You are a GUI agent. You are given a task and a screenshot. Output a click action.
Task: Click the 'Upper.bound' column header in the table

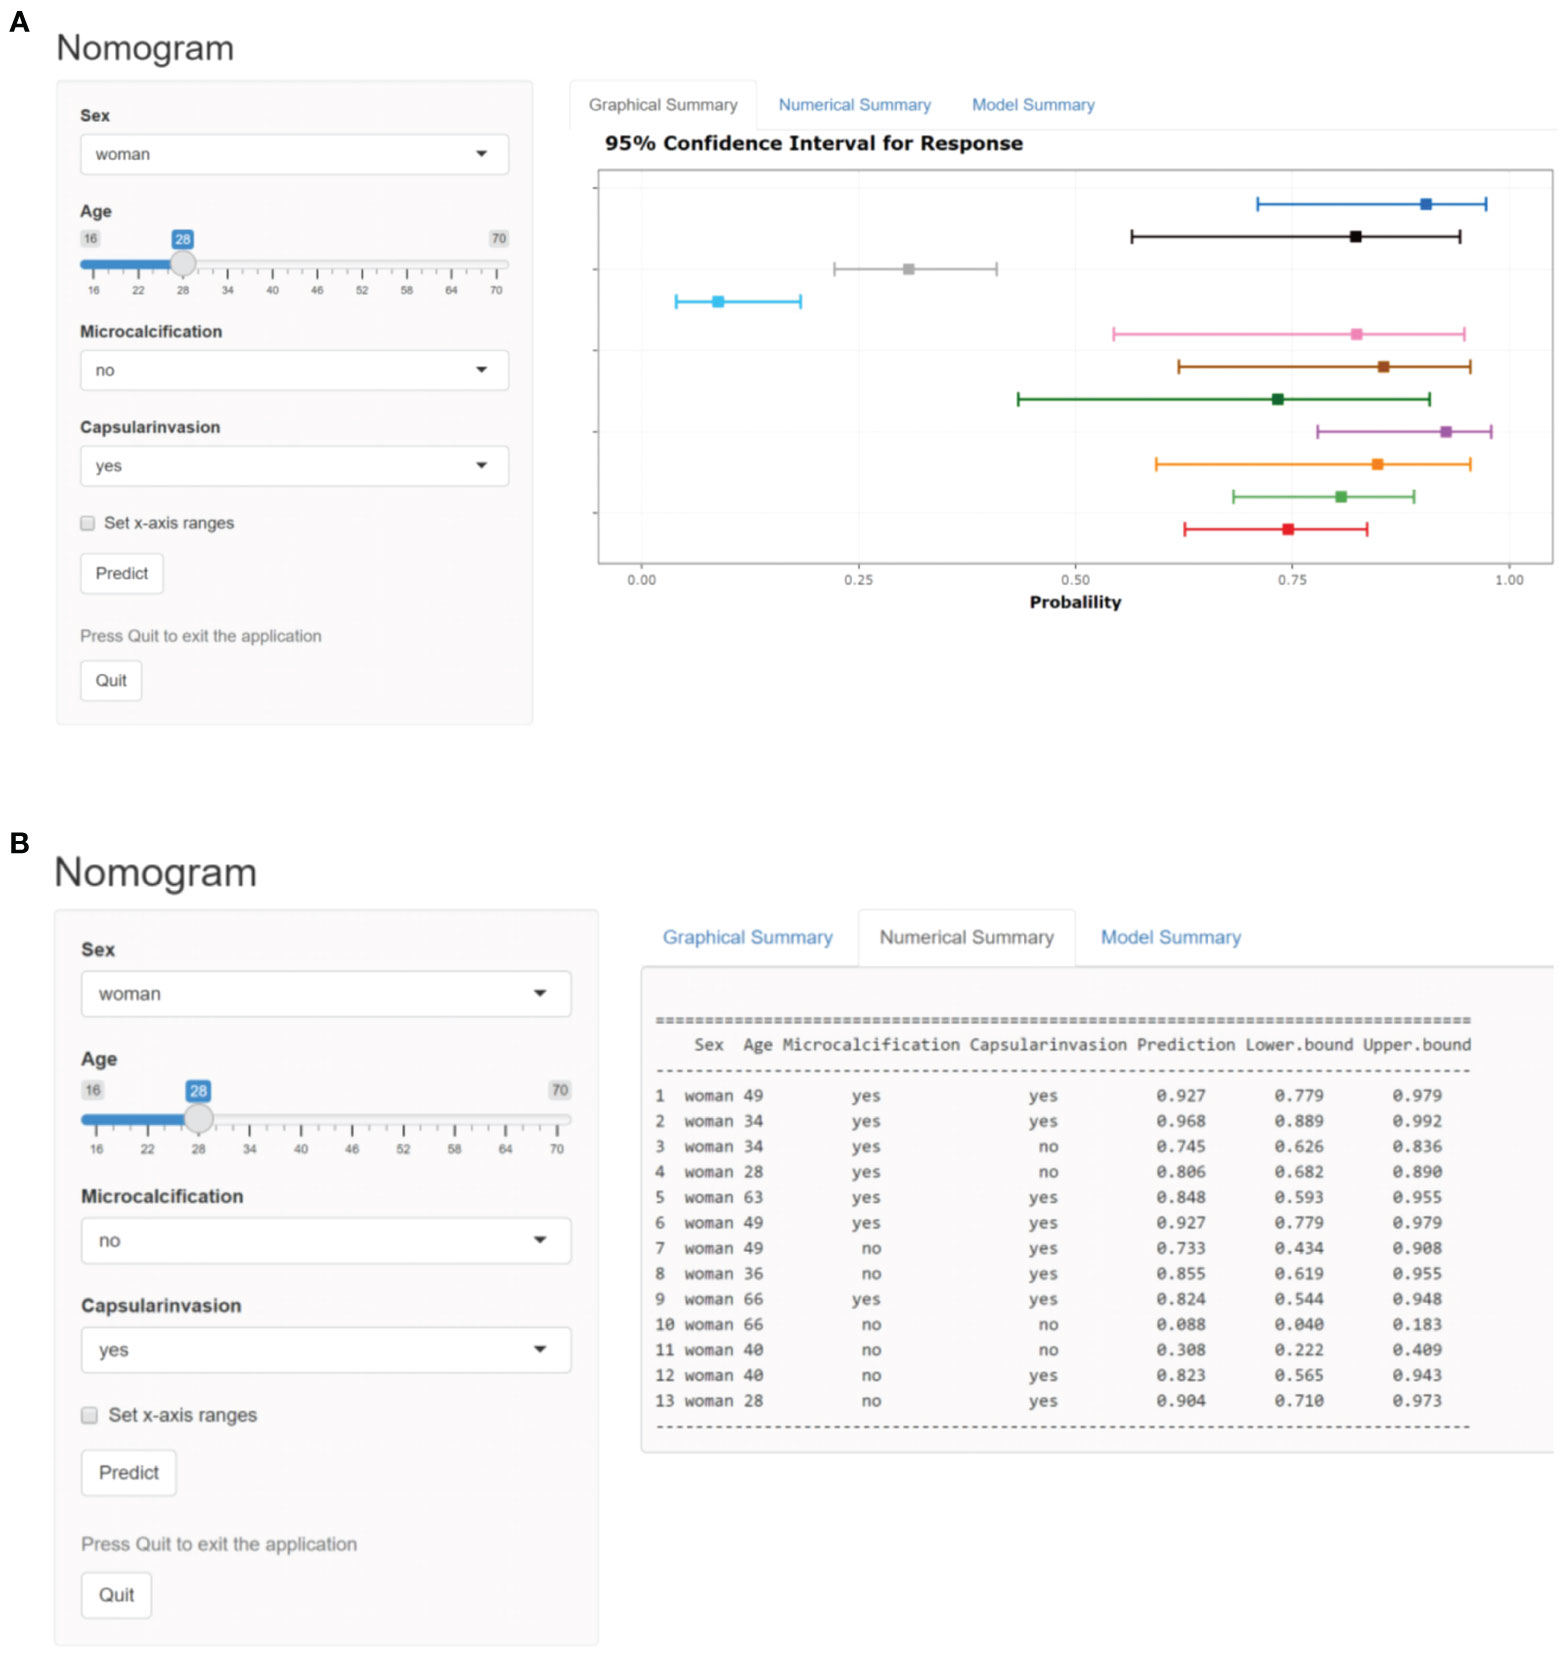tap(1417, 1045)
